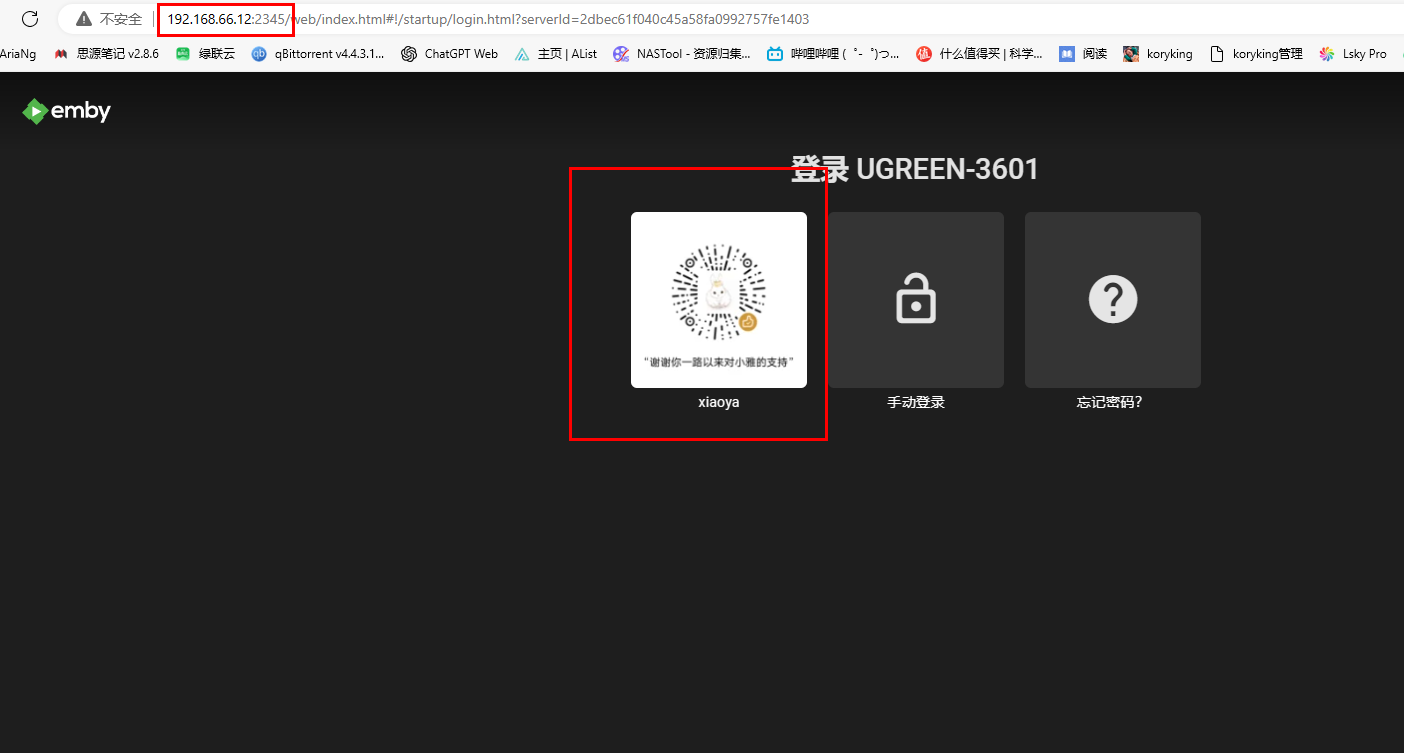
Task: Open the 哔哩哔哩 bookmark
Action: 833,54
